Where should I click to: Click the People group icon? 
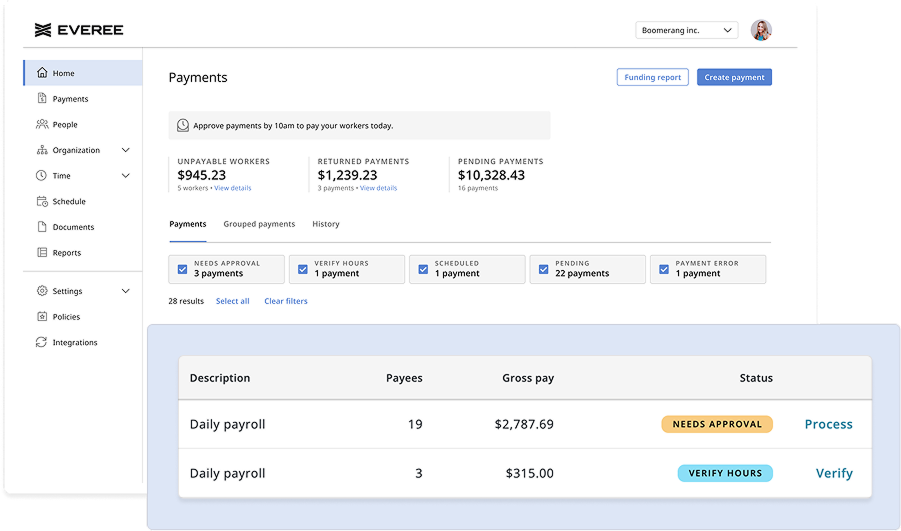click(x=42, y=124)
